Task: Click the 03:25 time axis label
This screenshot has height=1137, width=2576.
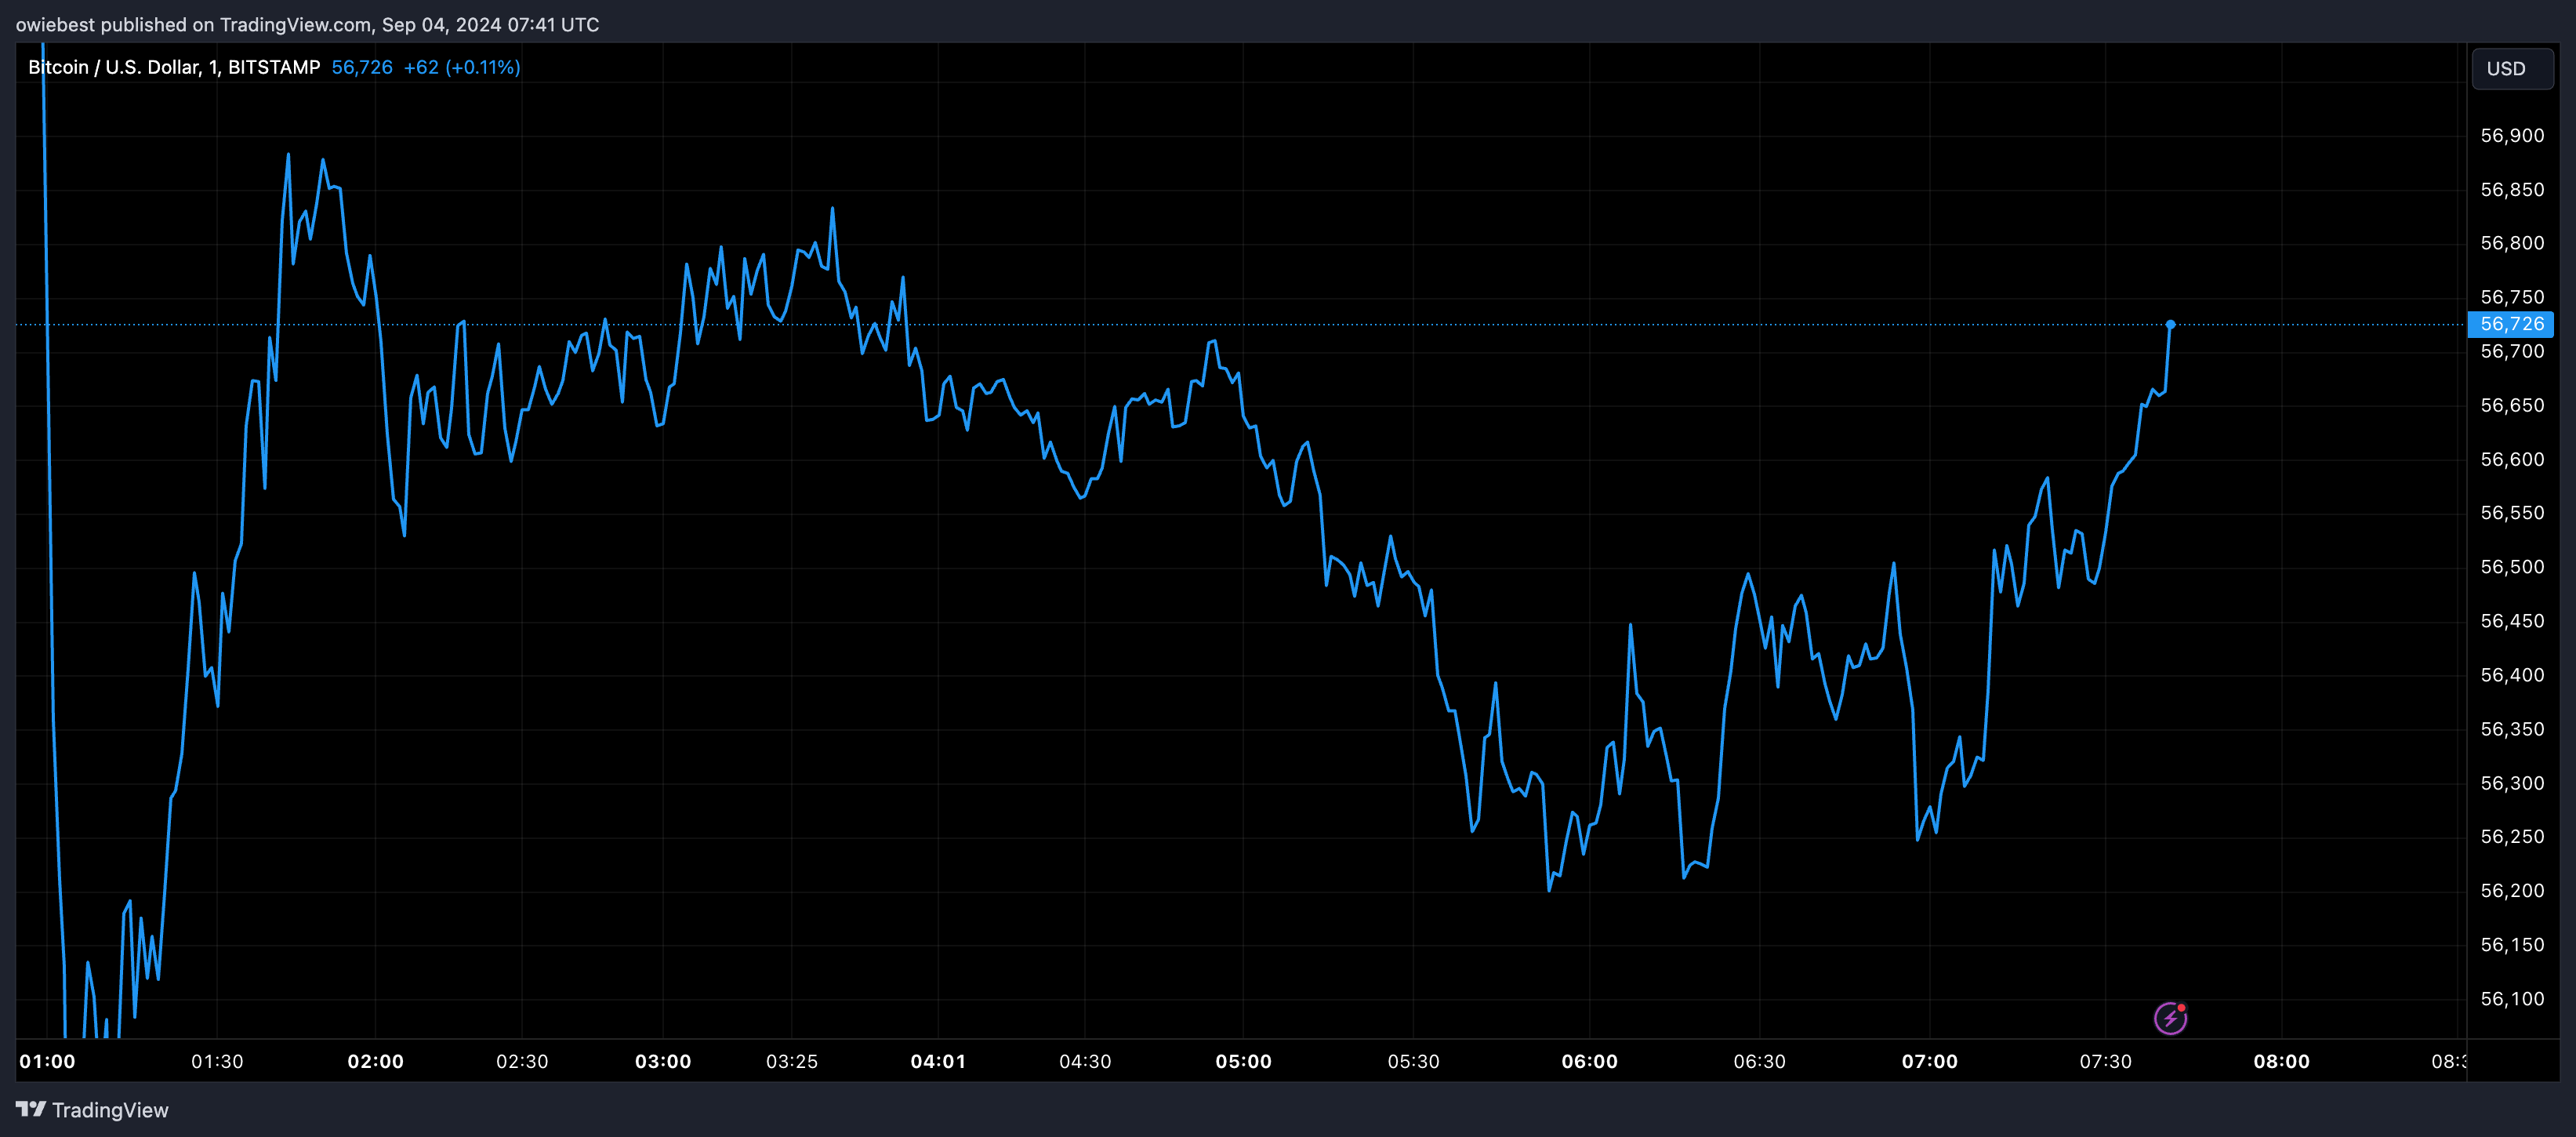Action: [x=792, y=1061]
